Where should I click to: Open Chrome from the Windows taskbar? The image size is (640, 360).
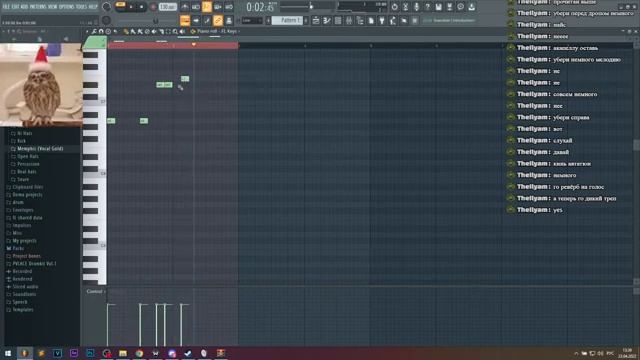pos(139,353)
